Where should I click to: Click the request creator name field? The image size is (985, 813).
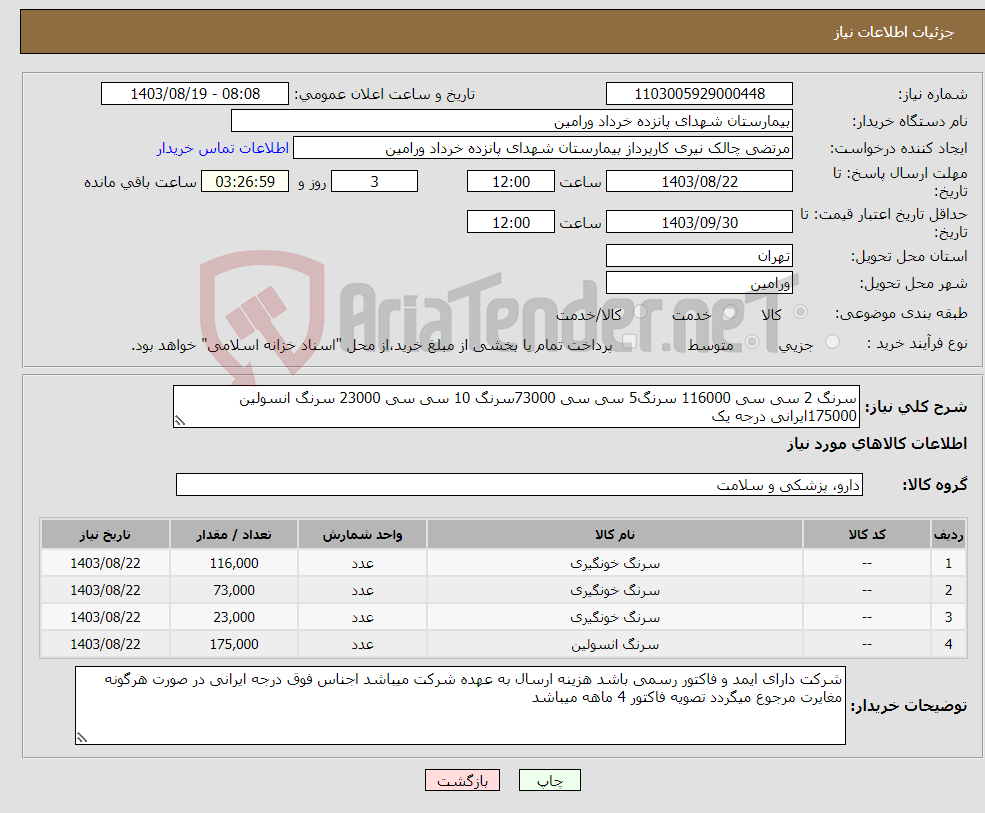click(543, 148)
